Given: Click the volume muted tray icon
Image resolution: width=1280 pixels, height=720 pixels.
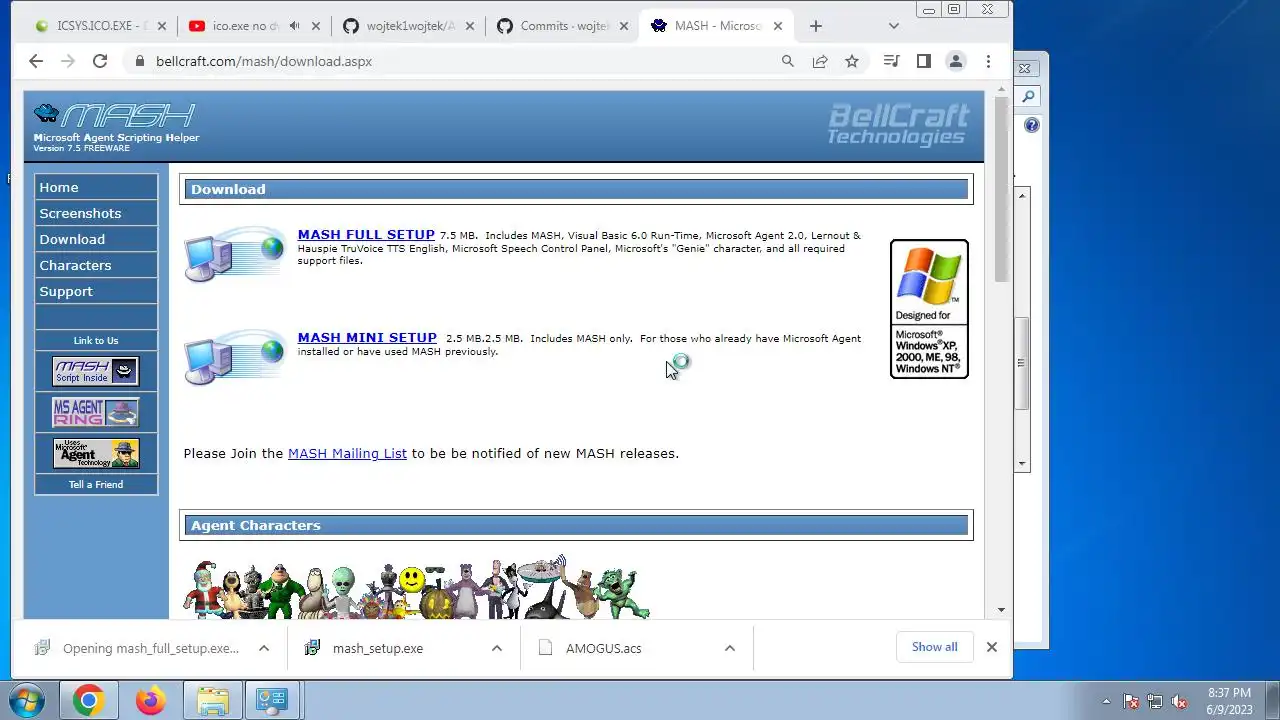Looking at the screenshot, I should point(1180,701).
